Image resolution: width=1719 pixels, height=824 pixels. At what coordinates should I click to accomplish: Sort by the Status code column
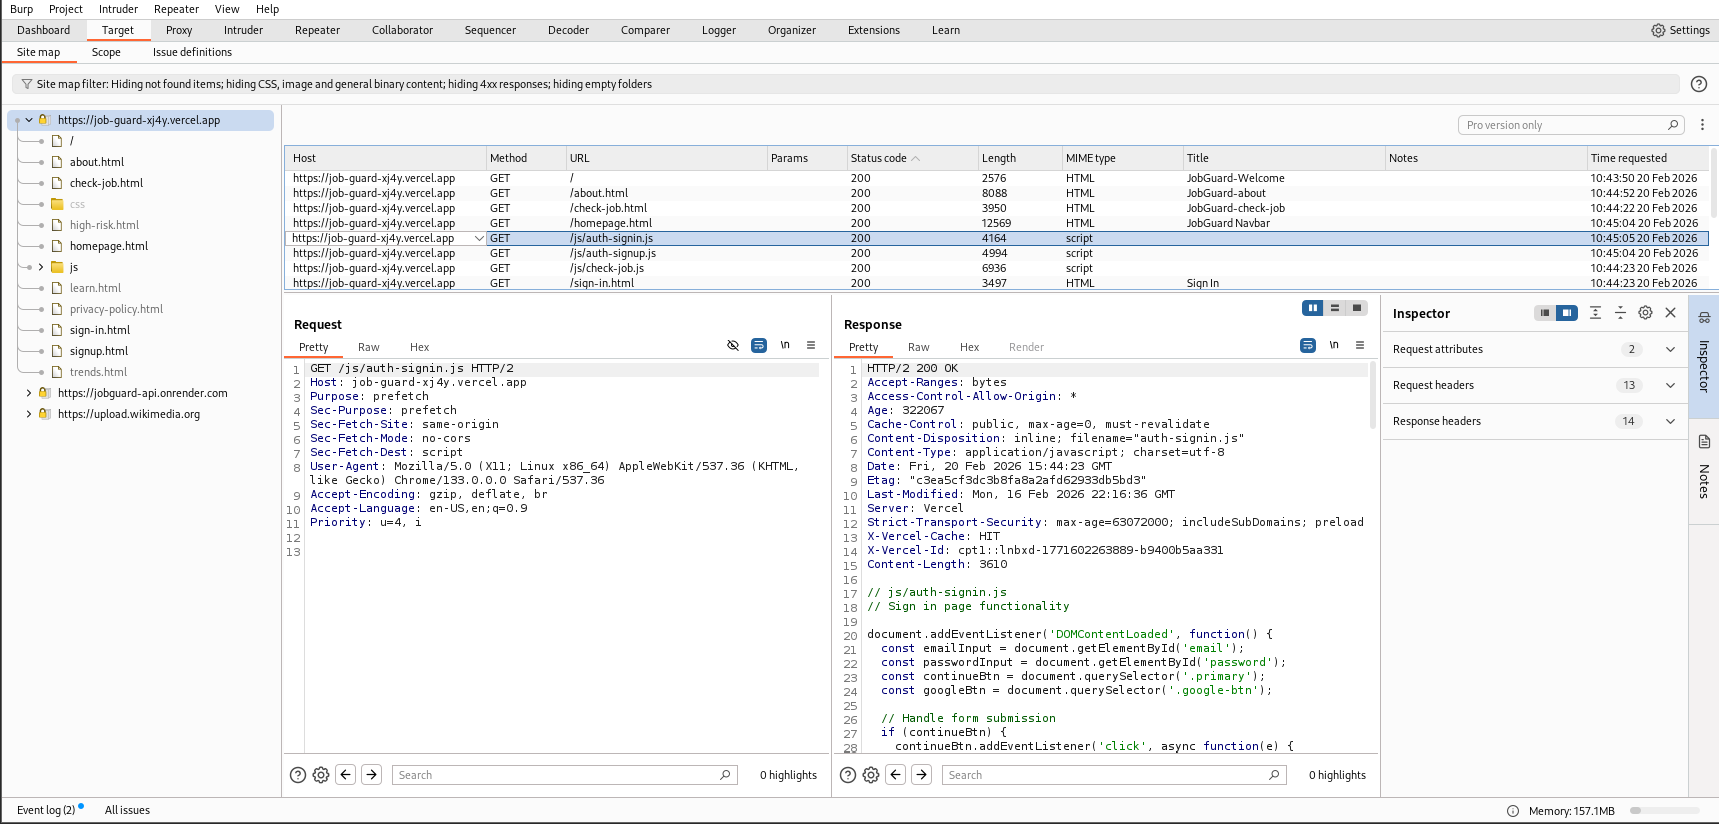coord(911,158)
